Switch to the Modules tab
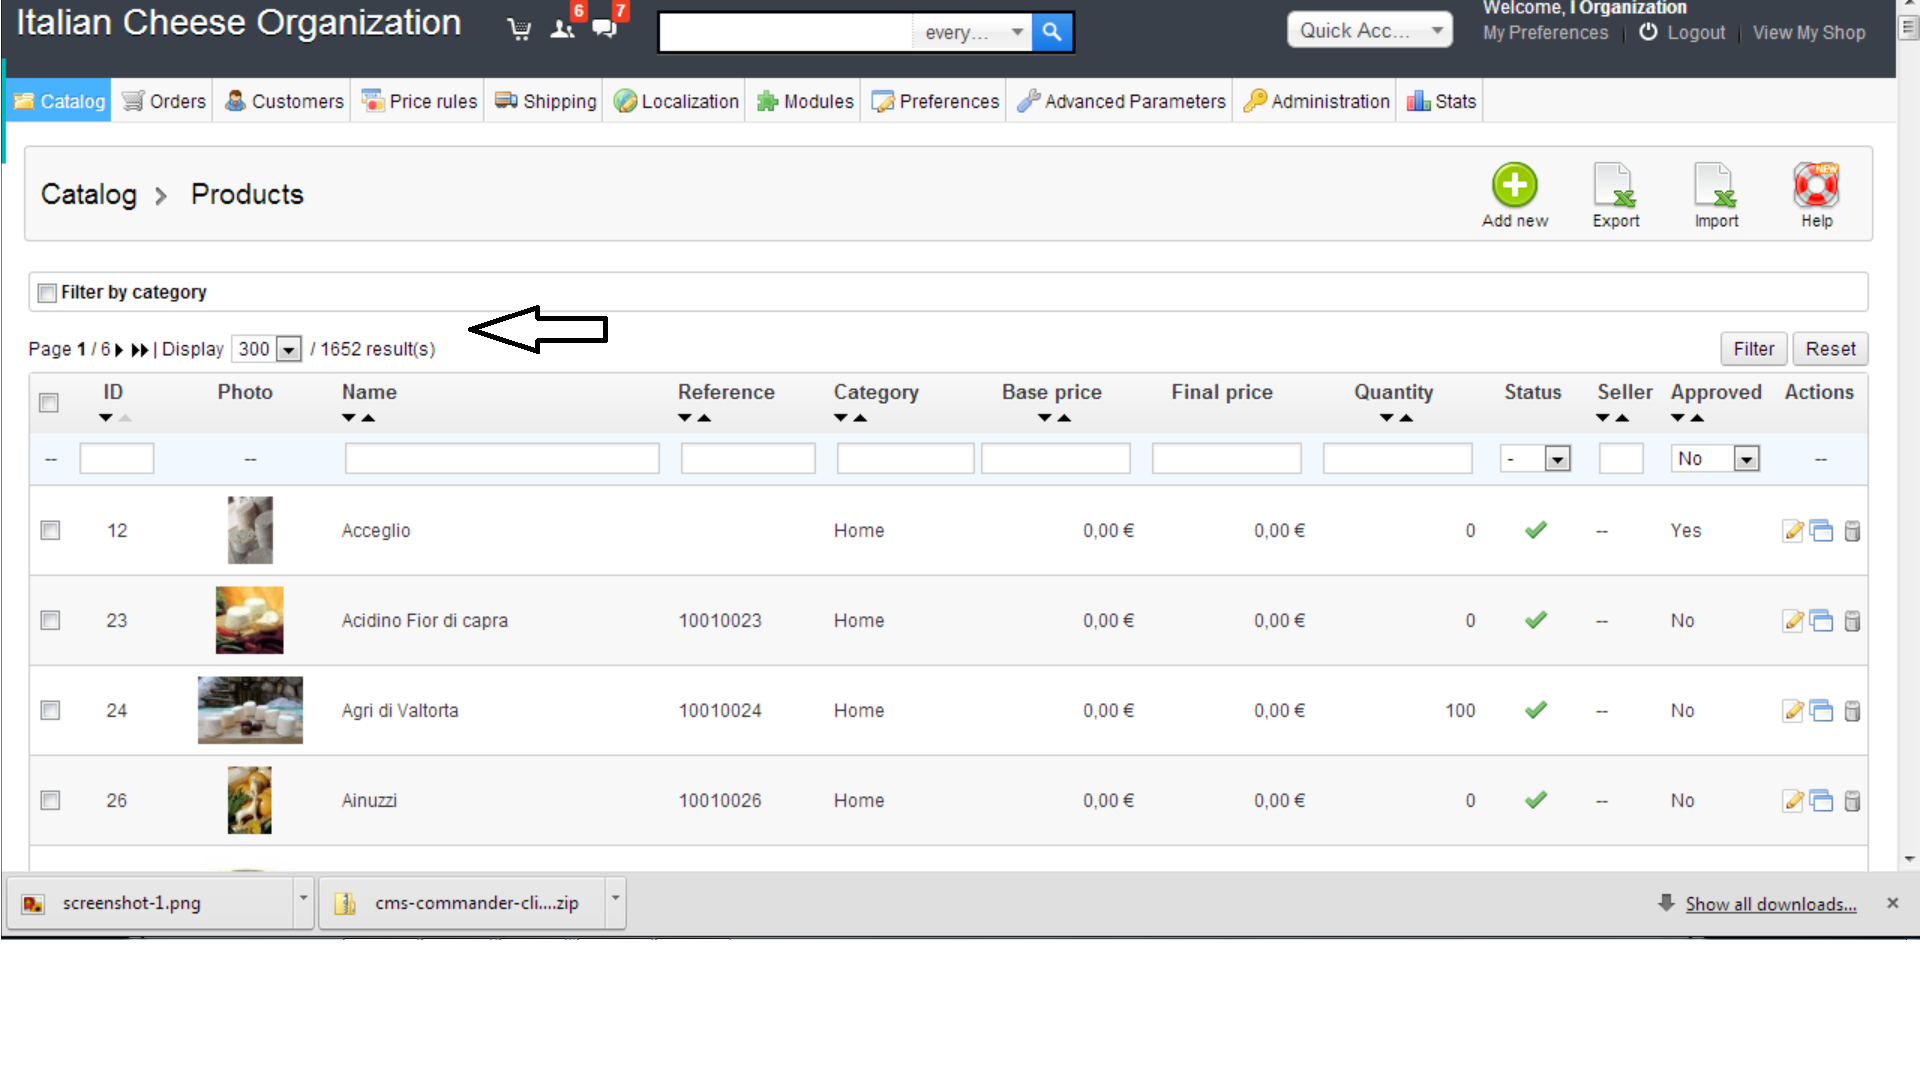The width and height of the screenshot is (1920, 1080). tap(805, 102)
